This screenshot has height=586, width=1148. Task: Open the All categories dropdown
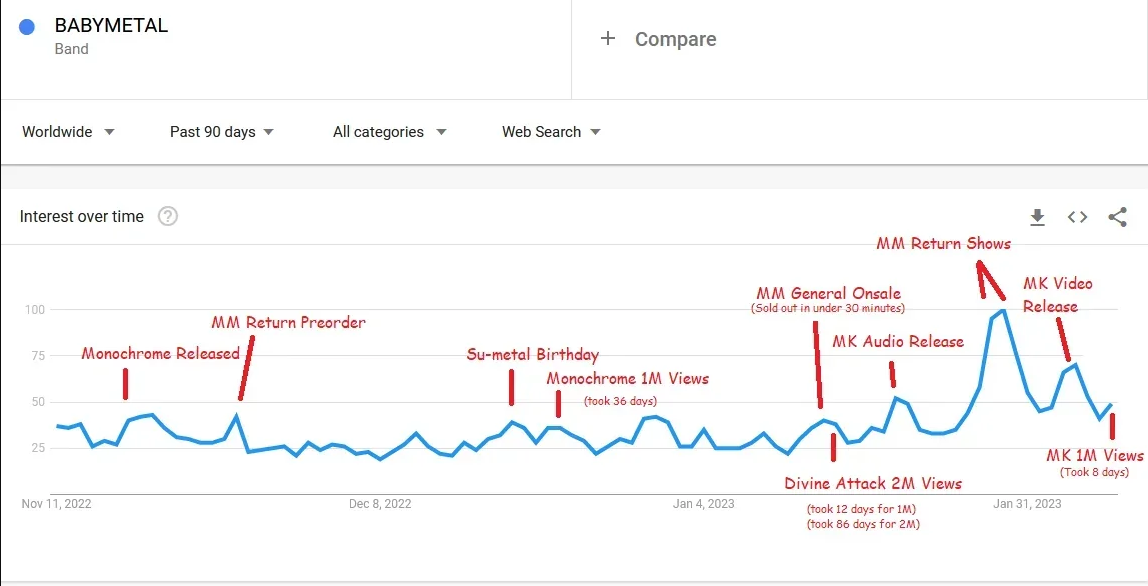point(389,132)
